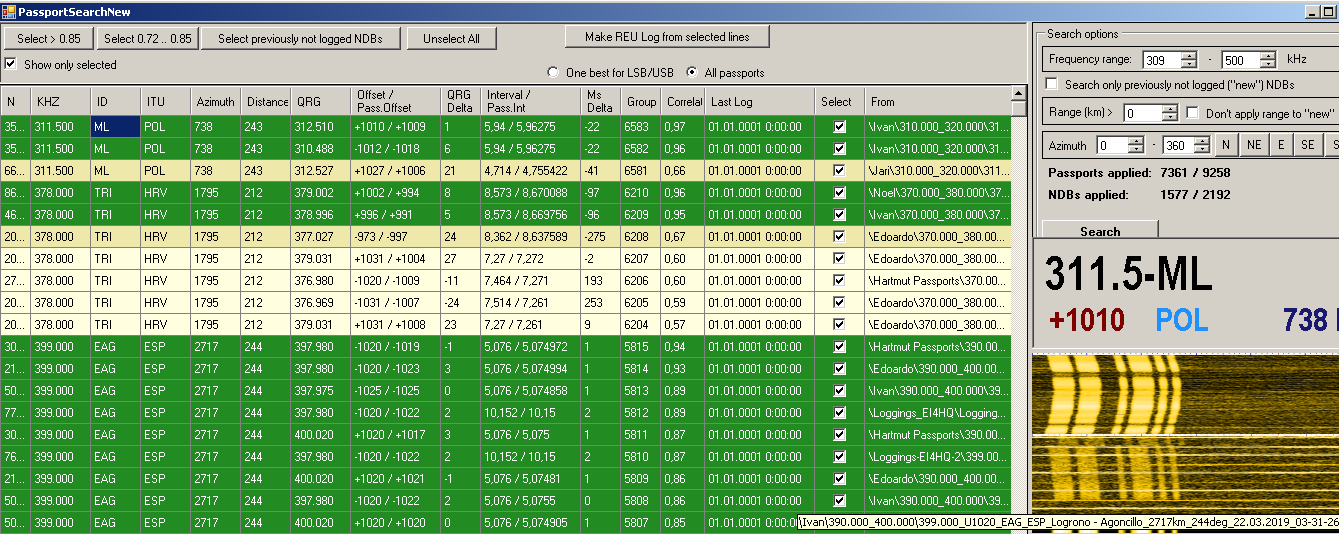Make REU Log from selected lines
Image resolution: width=1339 pixels, height=534 pixels.
(667, 37)
